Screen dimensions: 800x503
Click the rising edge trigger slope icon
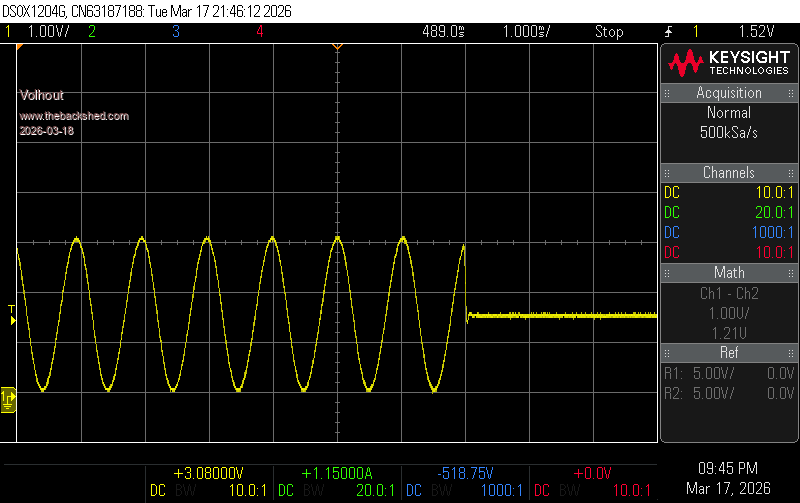[x=667, y=32]
